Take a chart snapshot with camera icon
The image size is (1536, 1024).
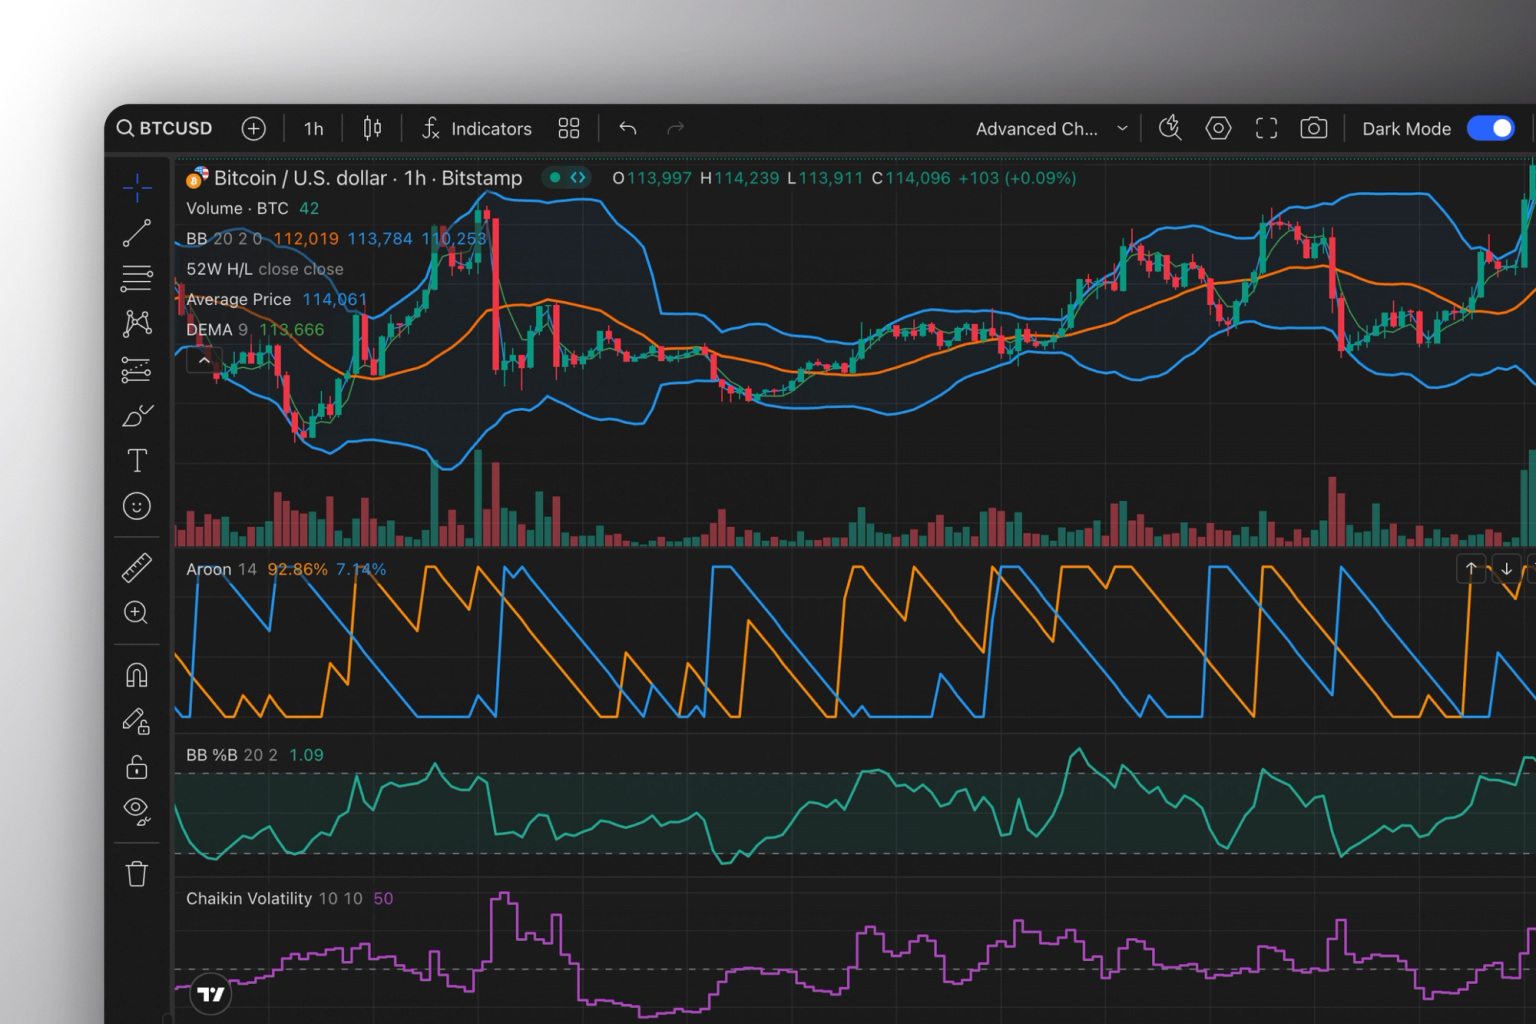1314,128
